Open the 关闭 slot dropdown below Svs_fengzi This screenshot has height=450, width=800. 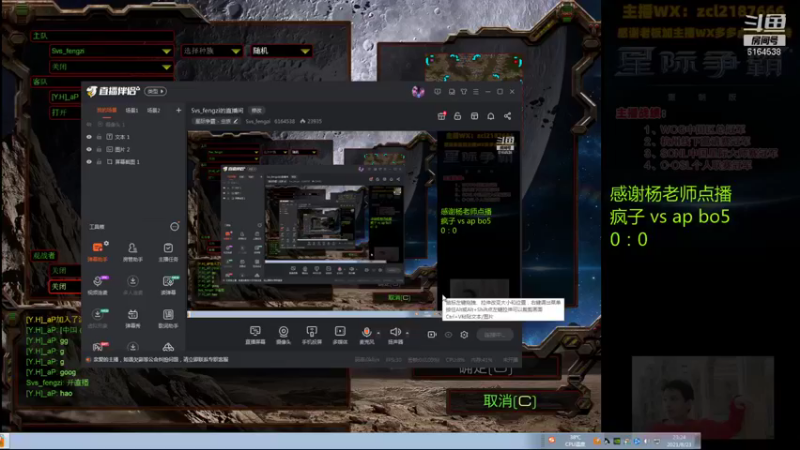click(x=111, y=67)
